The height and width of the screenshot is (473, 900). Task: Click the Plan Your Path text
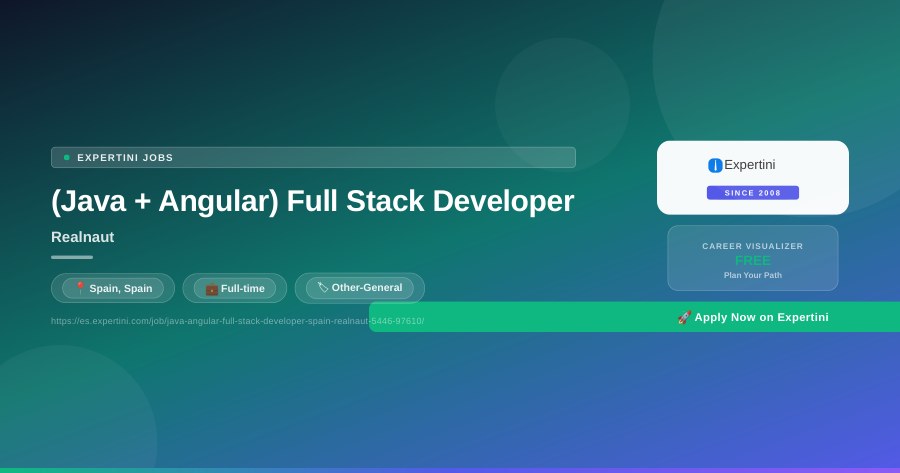752,275
